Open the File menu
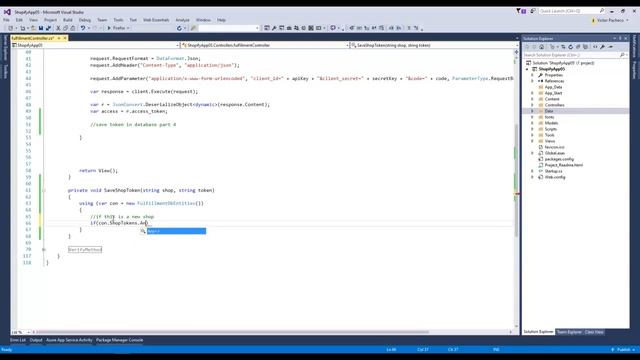The width and height of the screenshot is (640, 360). pos(7,20)
